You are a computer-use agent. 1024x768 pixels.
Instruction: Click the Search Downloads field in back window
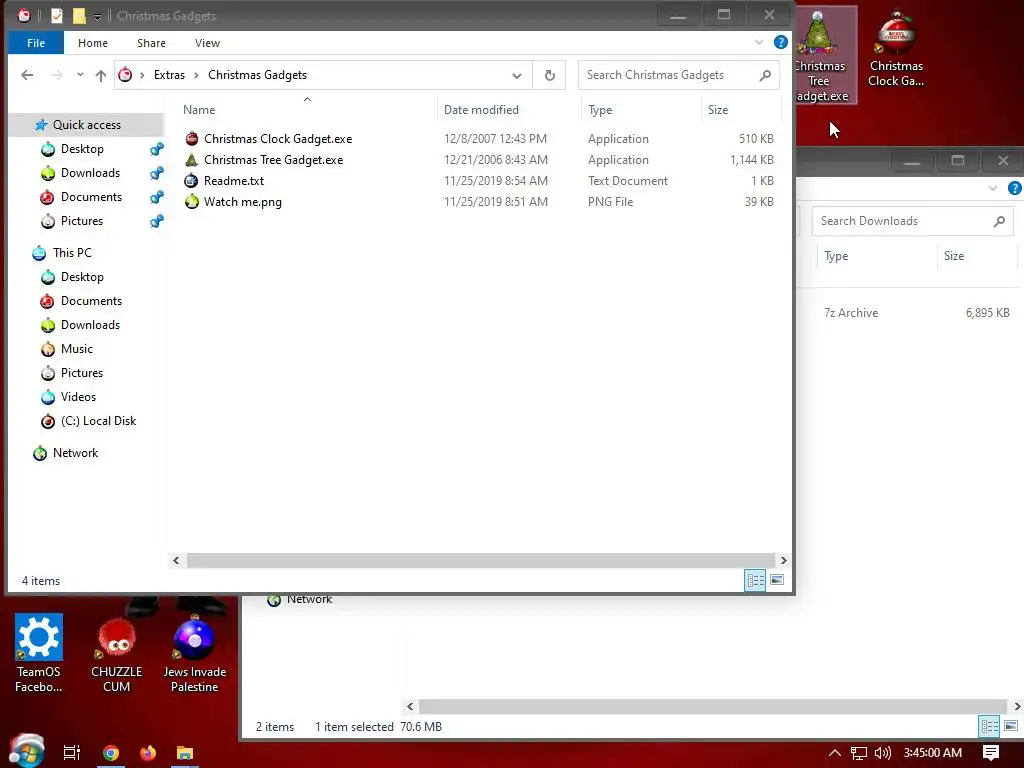click(912, 221)
